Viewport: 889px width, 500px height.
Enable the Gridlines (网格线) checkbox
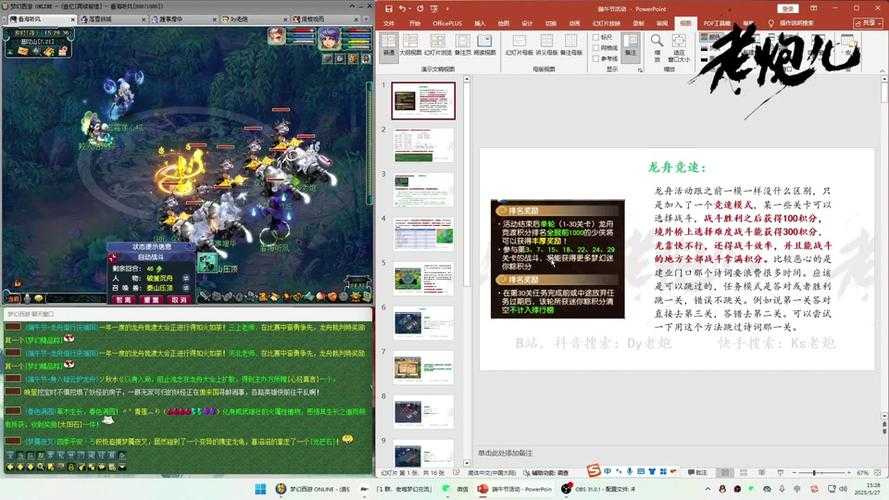coord(606,48)
